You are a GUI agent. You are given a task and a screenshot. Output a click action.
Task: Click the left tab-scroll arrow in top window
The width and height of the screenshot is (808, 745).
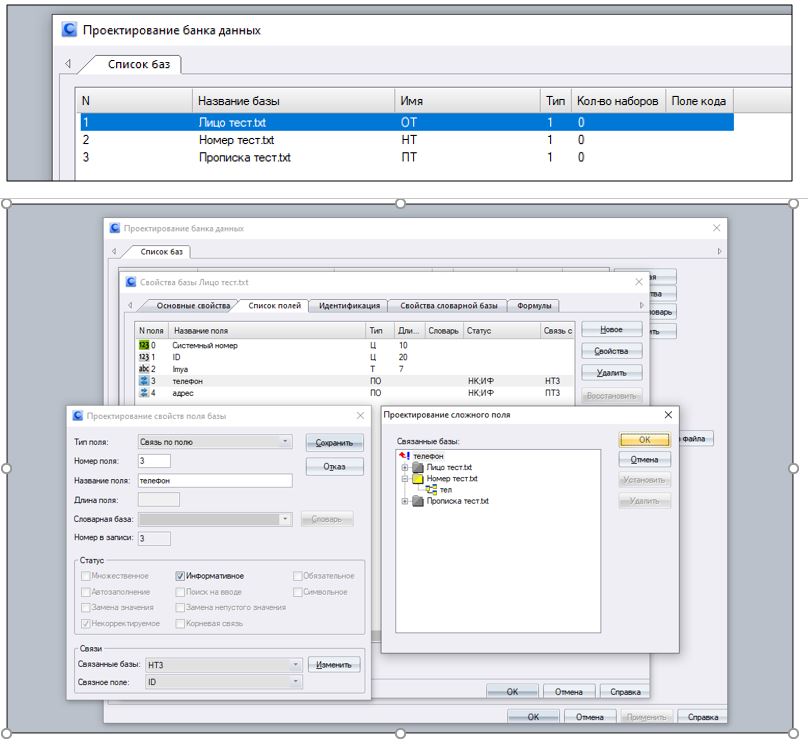coord(68,64)
